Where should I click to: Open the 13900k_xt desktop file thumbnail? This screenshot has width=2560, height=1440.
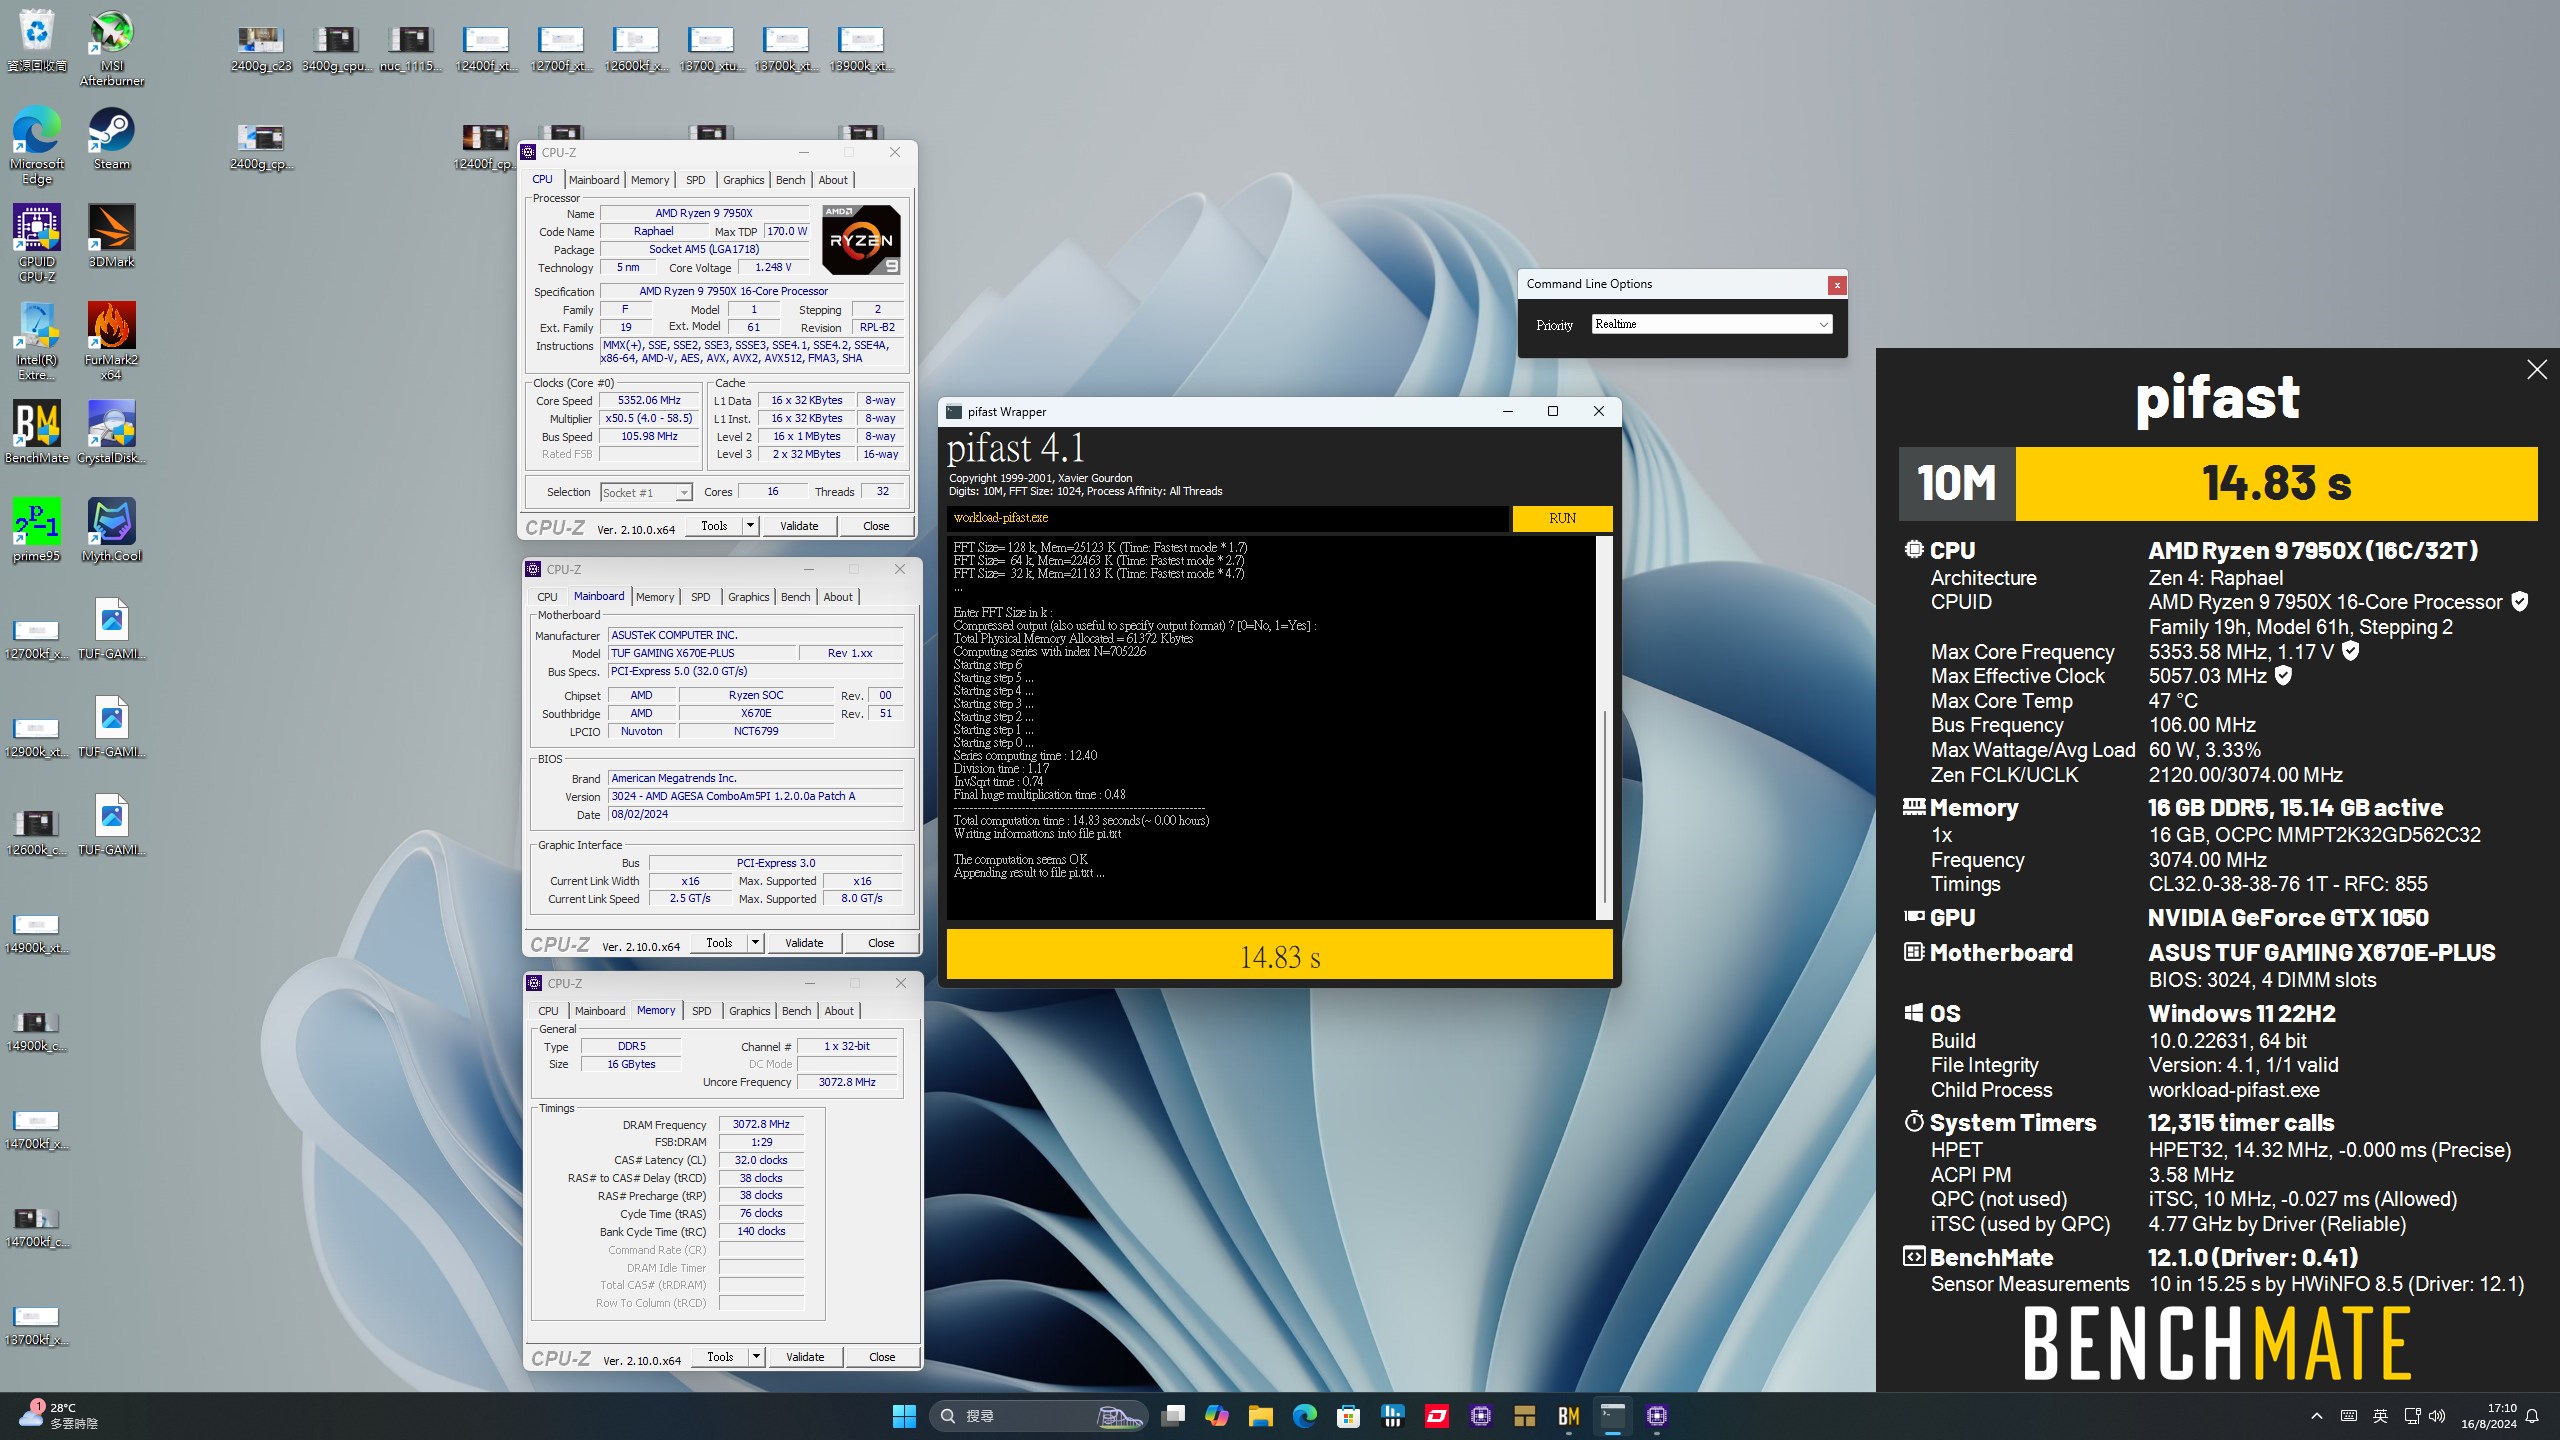(x=861, y=48)
